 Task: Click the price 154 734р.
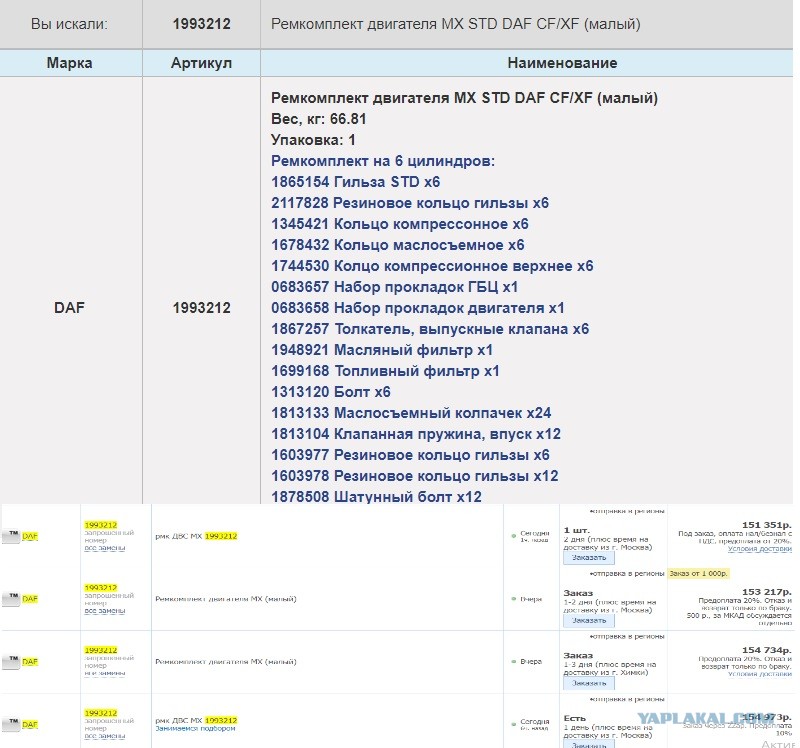pos(767,650)
